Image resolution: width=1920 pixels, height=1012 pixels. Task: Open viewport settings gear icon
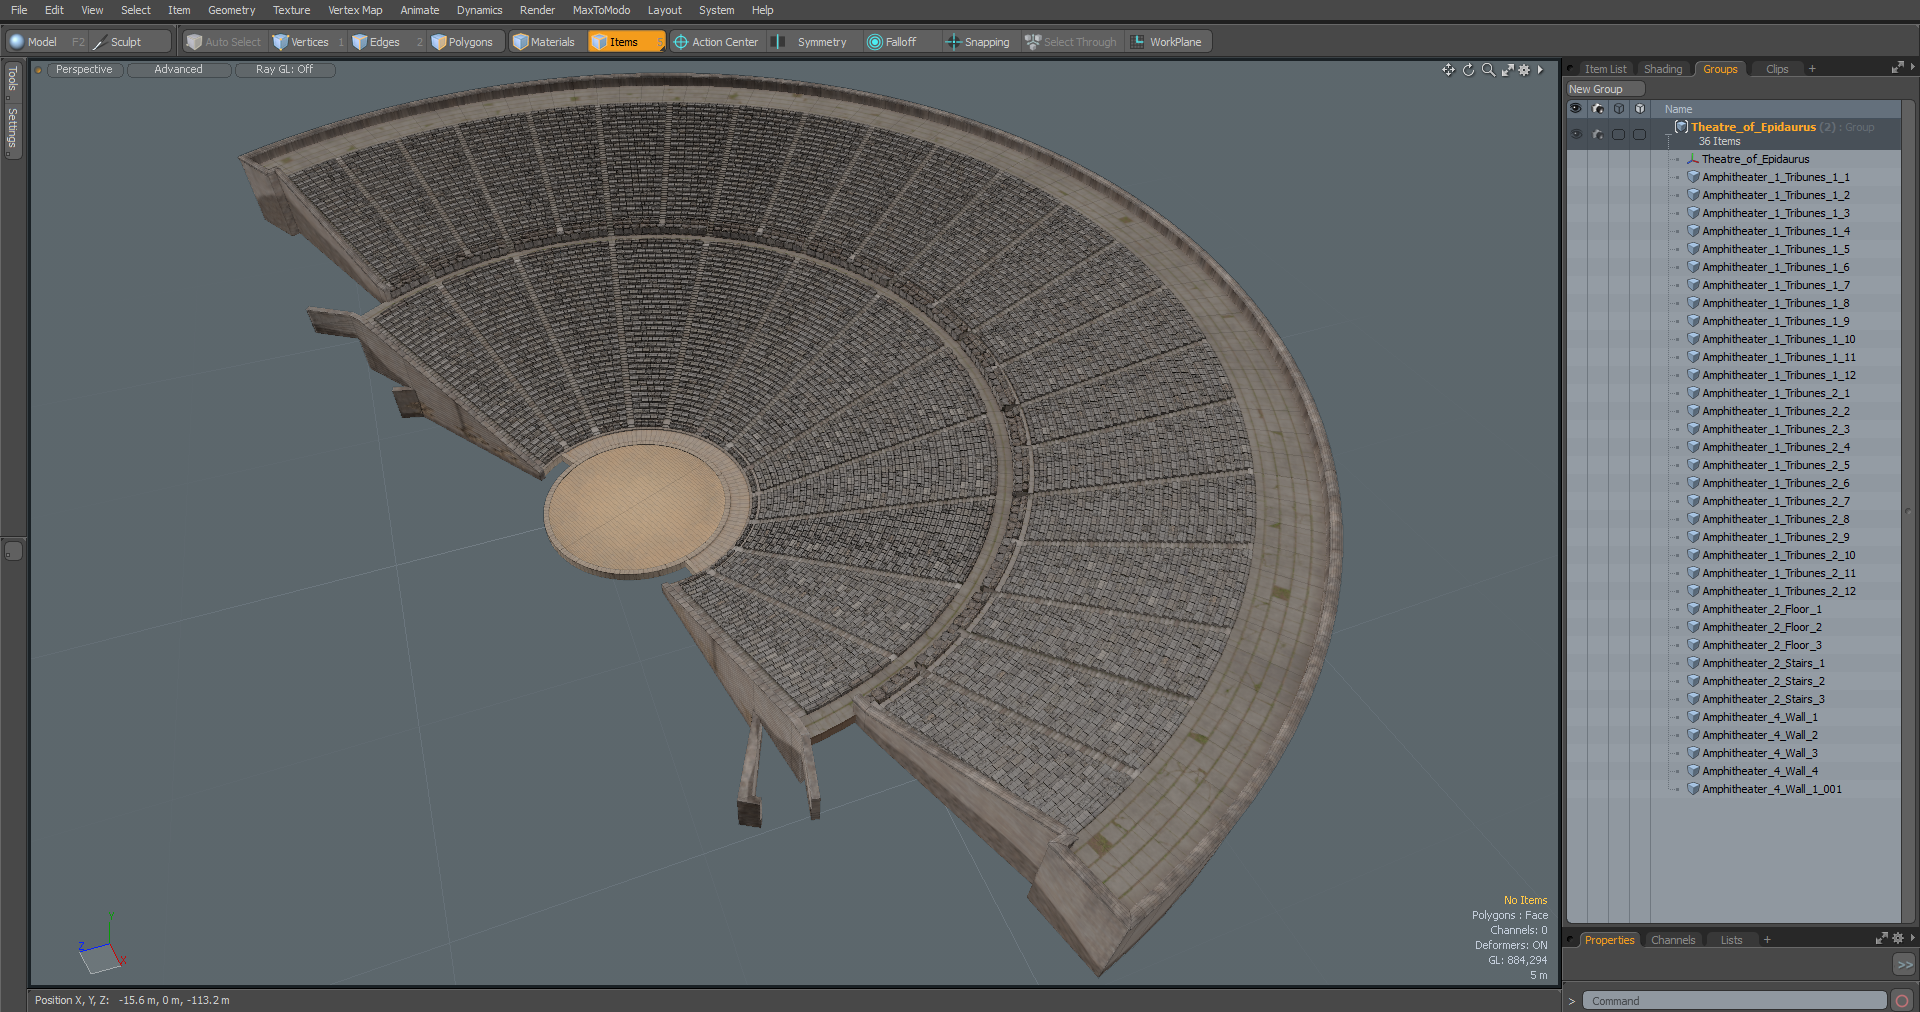click(1524, 70)
